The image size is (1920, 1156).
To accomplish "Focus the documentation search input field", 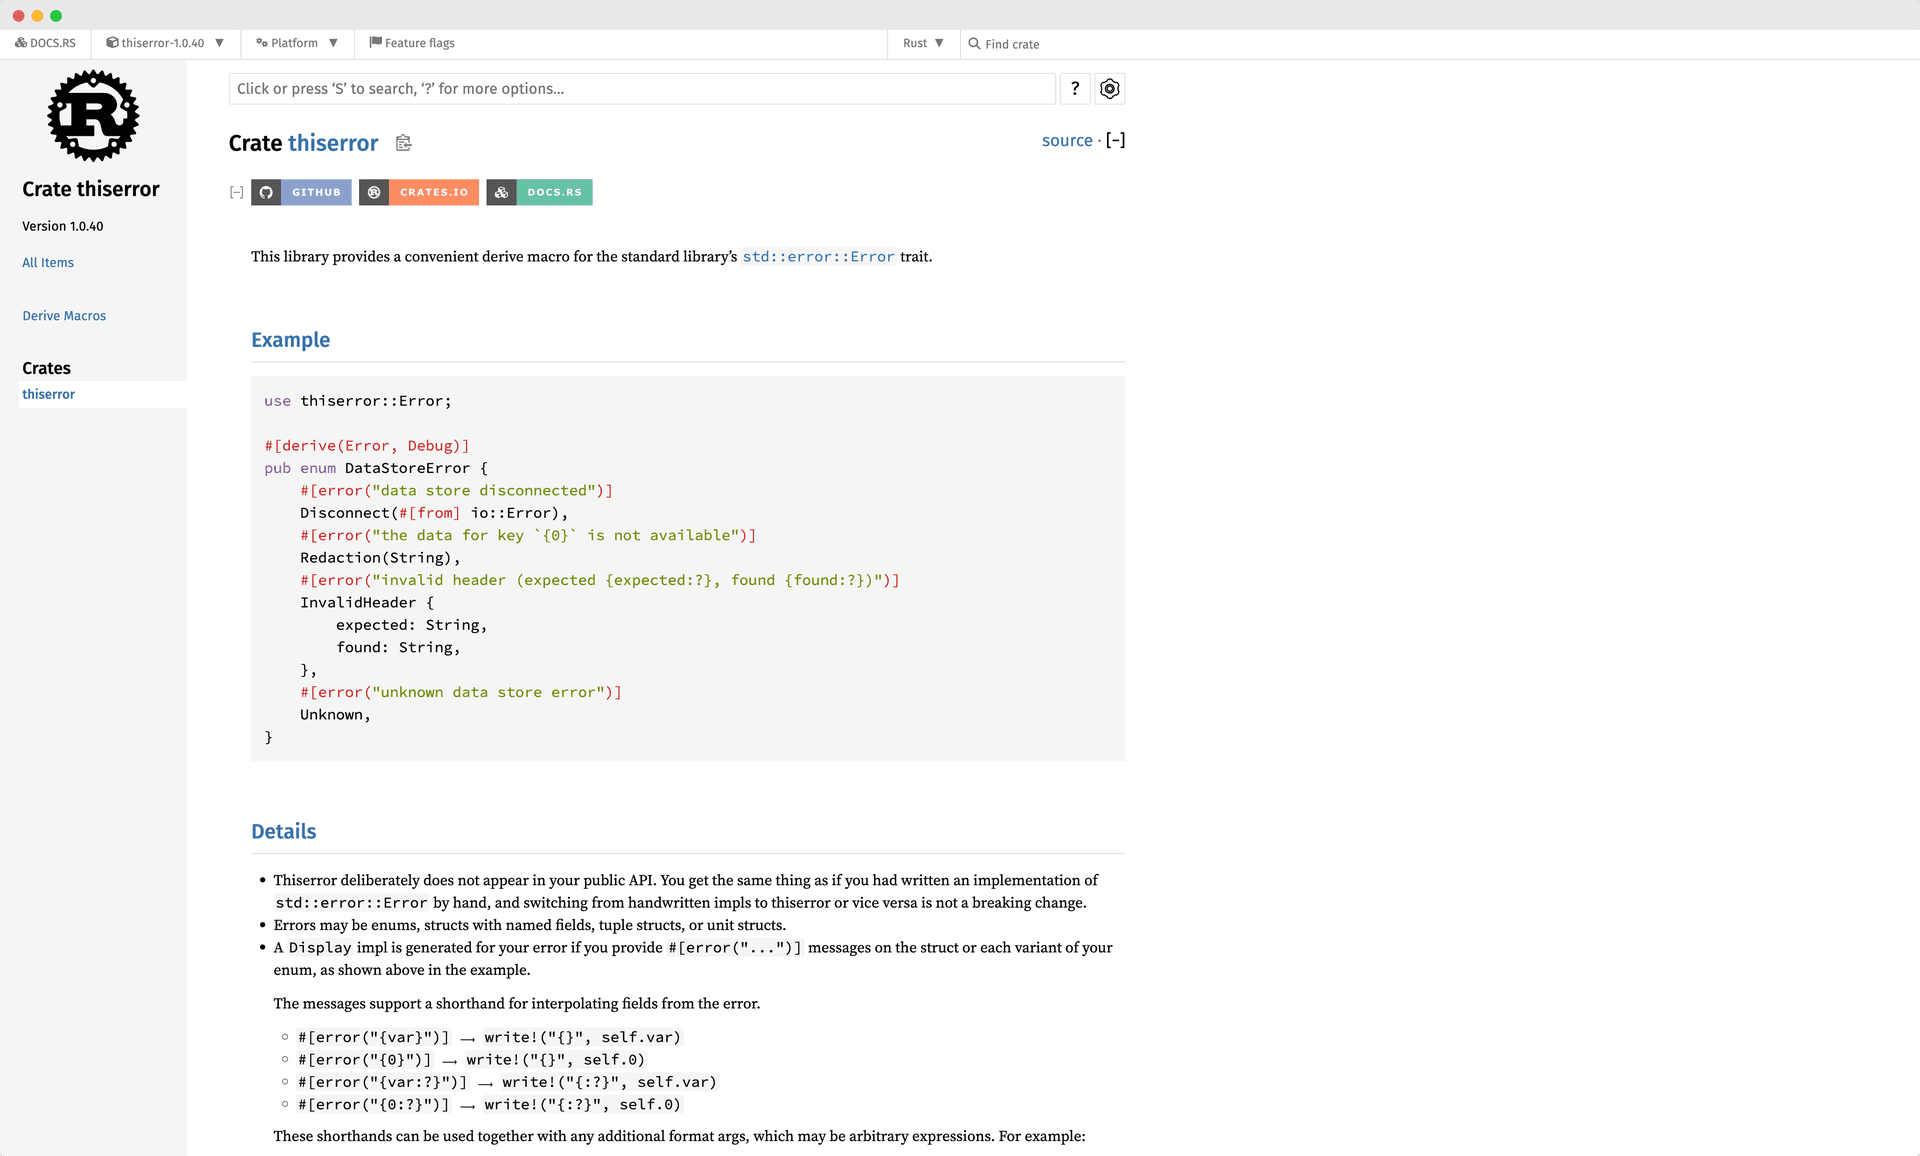I will pos(641,89).
